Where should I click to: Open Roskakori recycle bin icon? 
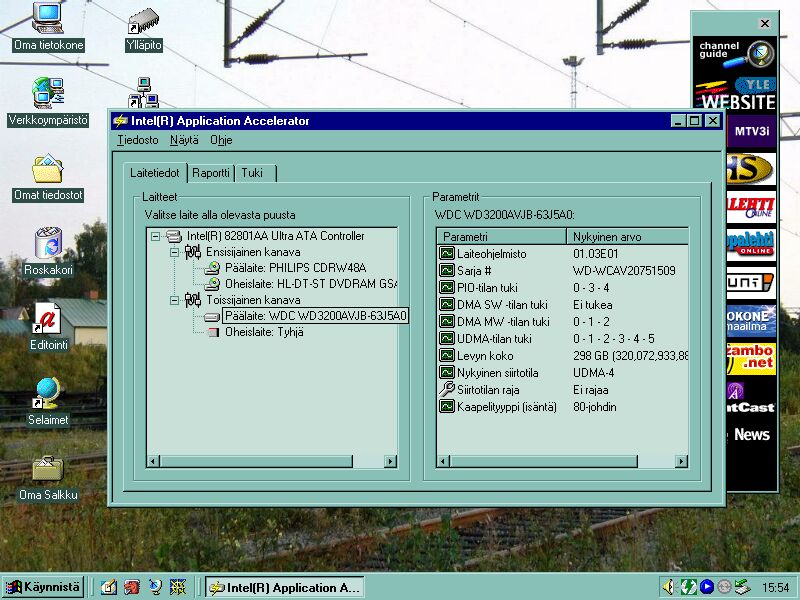pos(47,245)
